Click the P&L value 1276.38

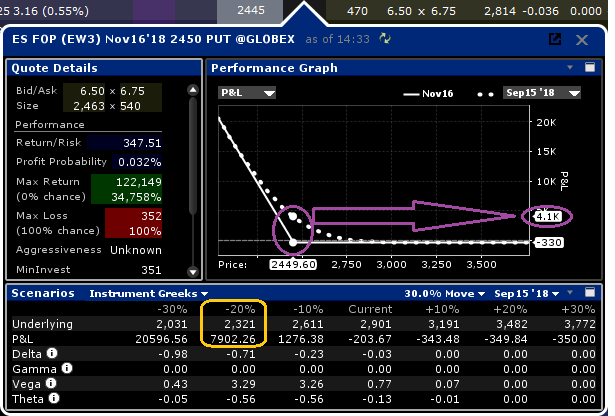301,339
